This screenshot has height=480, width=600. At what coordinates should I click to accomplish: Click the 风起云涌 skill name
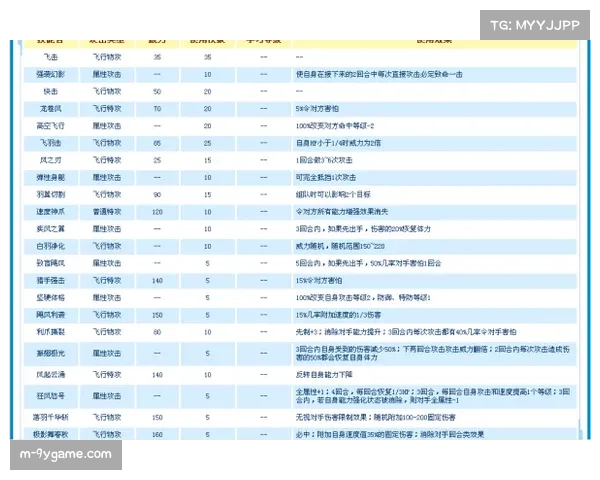pyautogui.click(x=51, y=375)
